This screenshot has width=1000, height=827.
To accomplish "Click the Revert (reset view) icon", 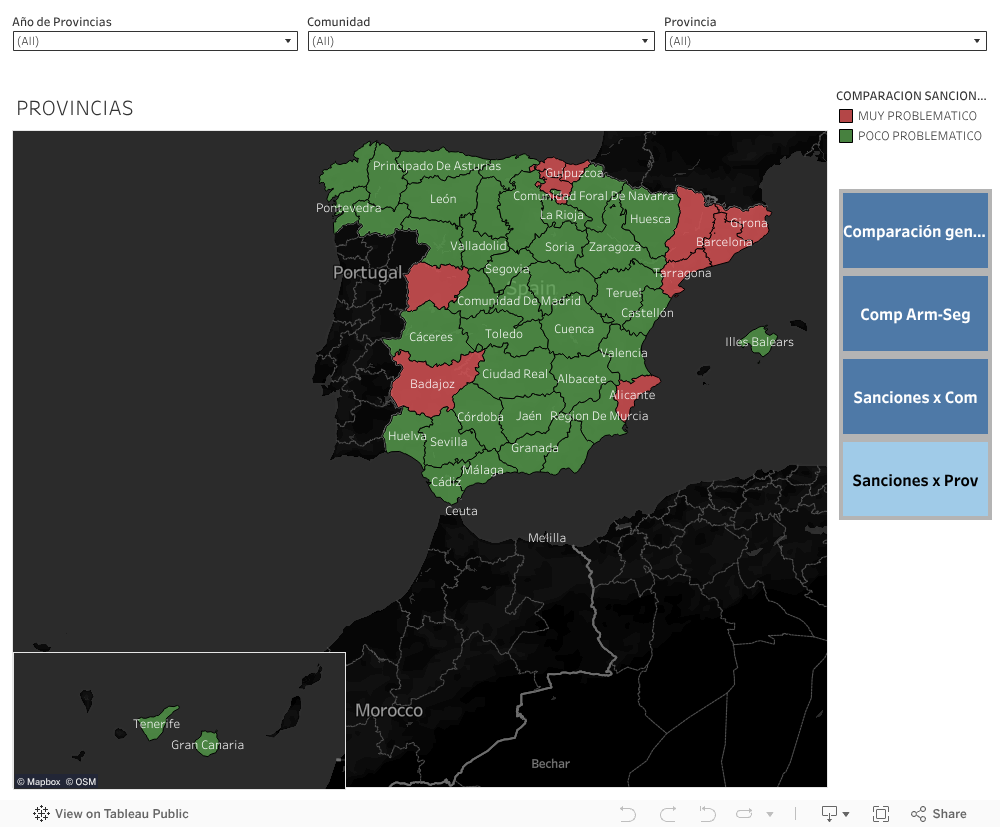I will (707, 814).
